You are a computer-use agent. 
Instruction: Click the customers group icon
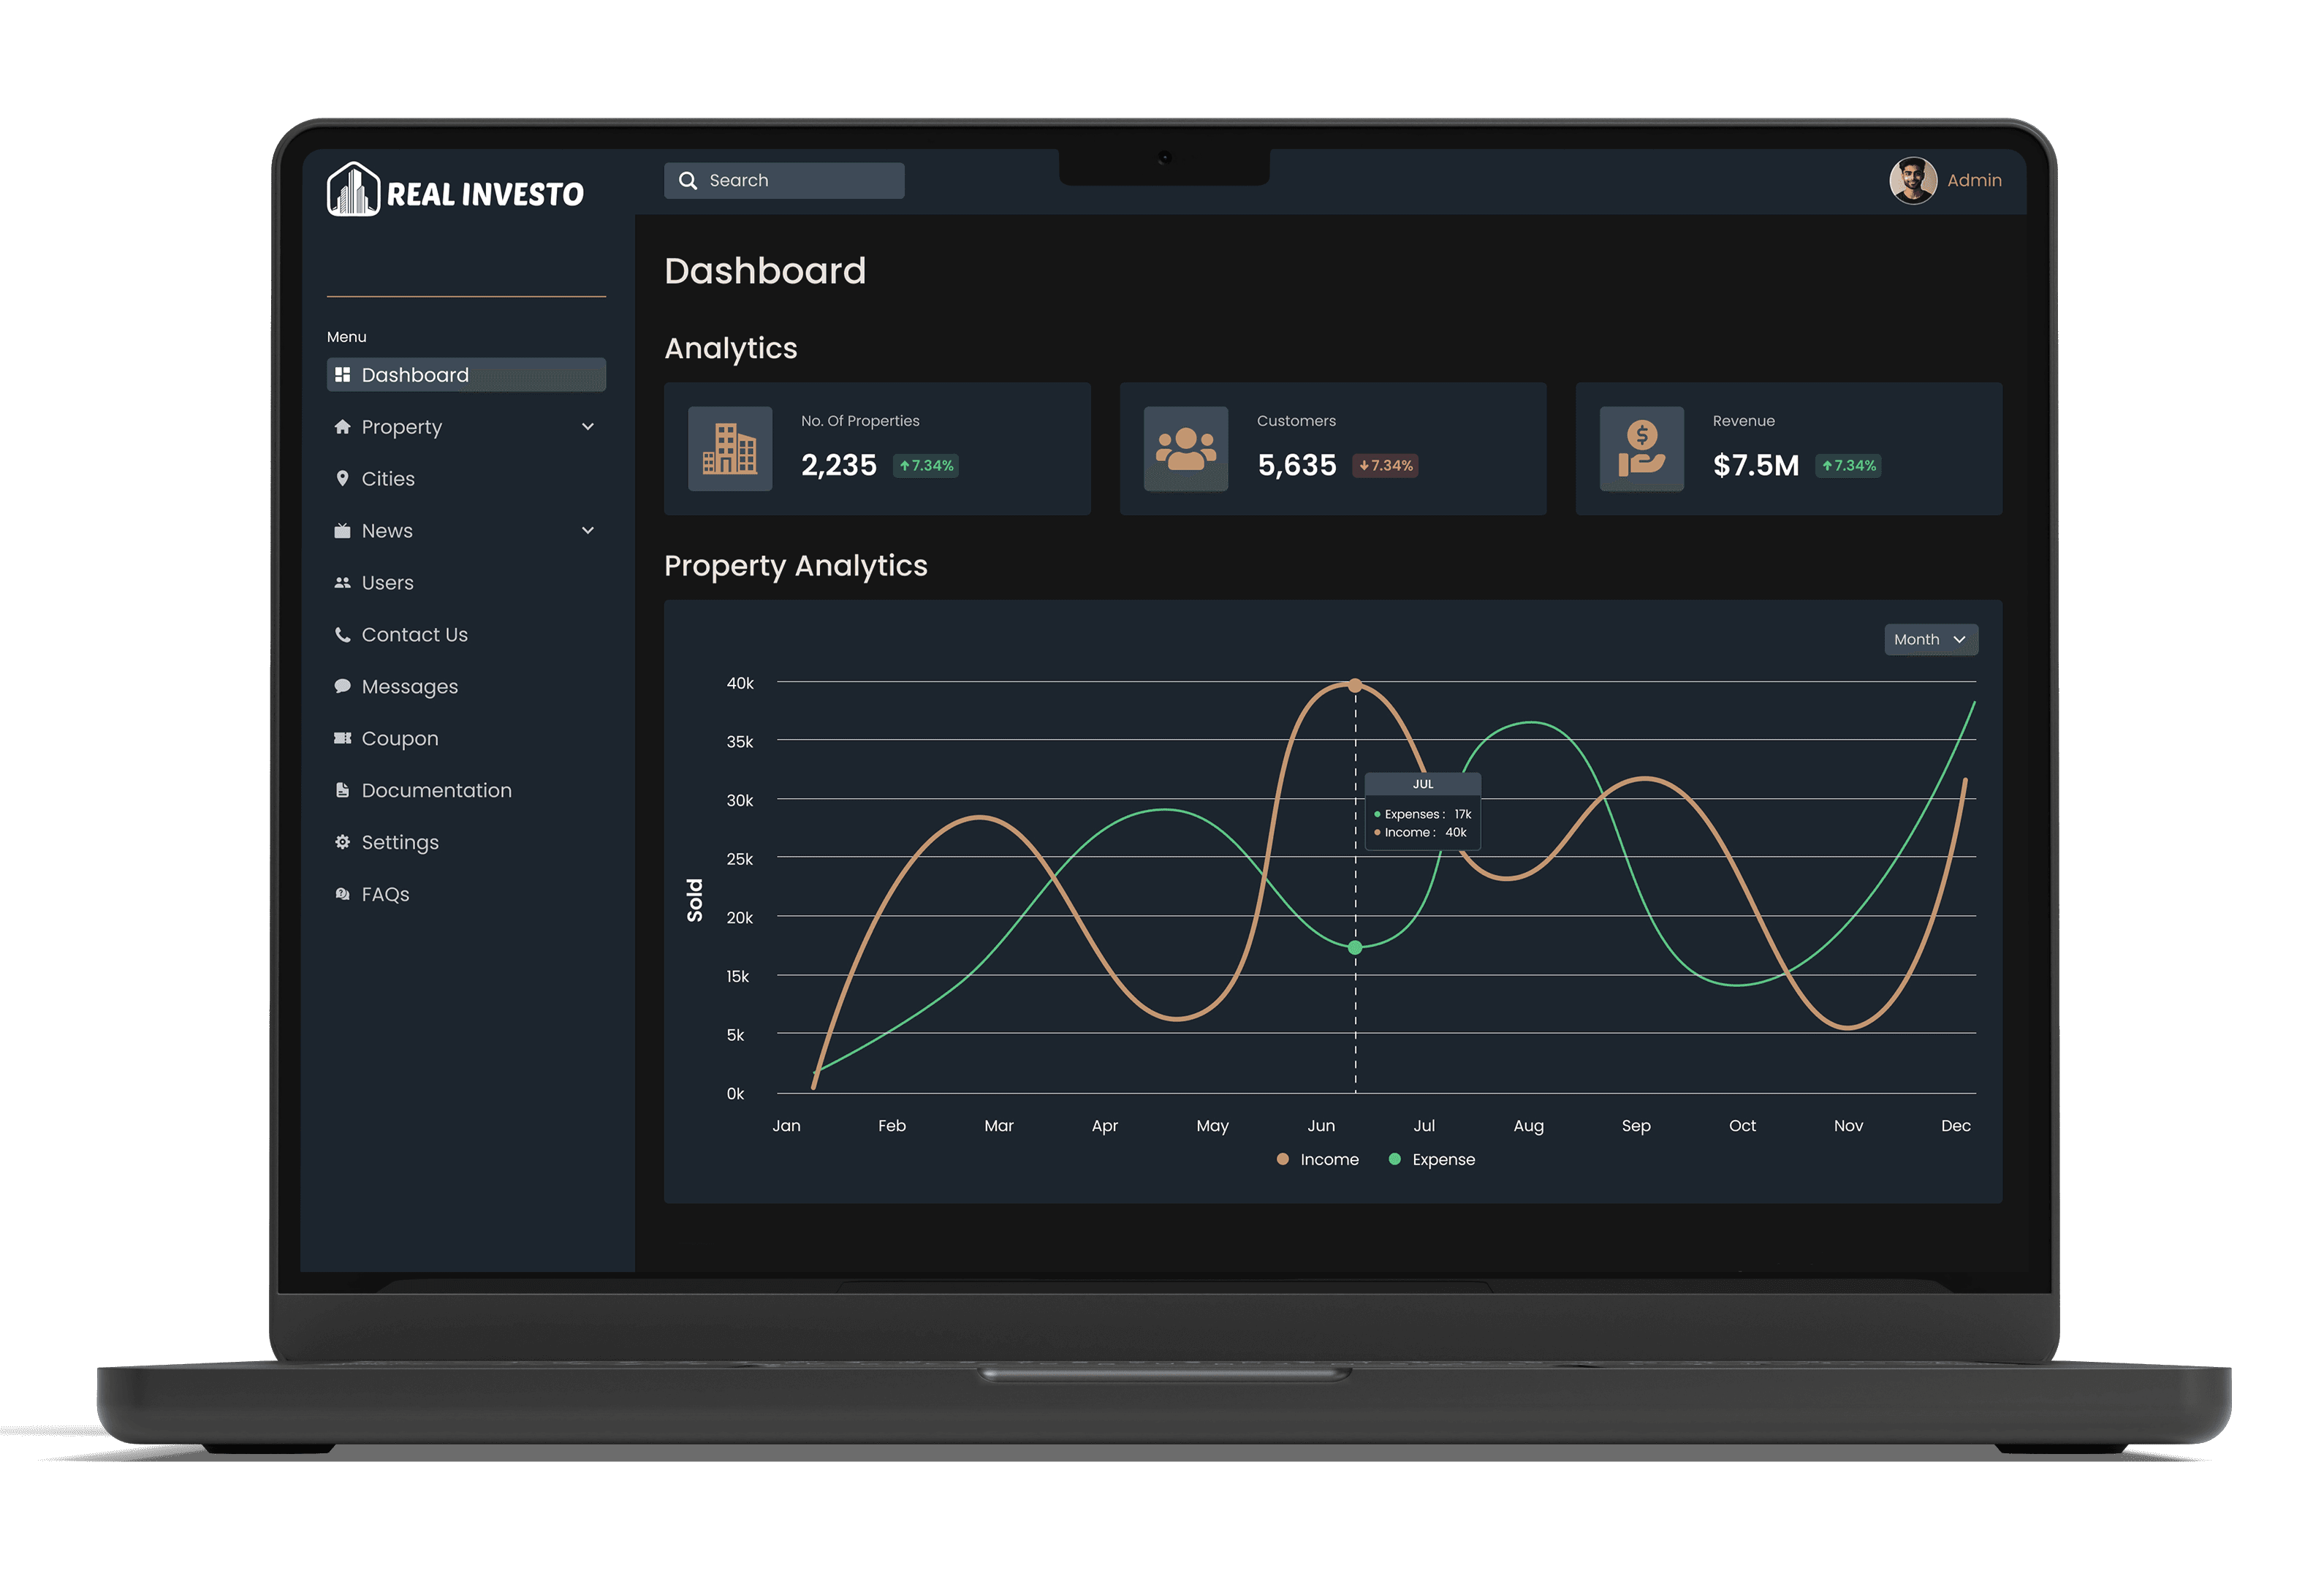pyautogui.click(x=1186, y=449)
